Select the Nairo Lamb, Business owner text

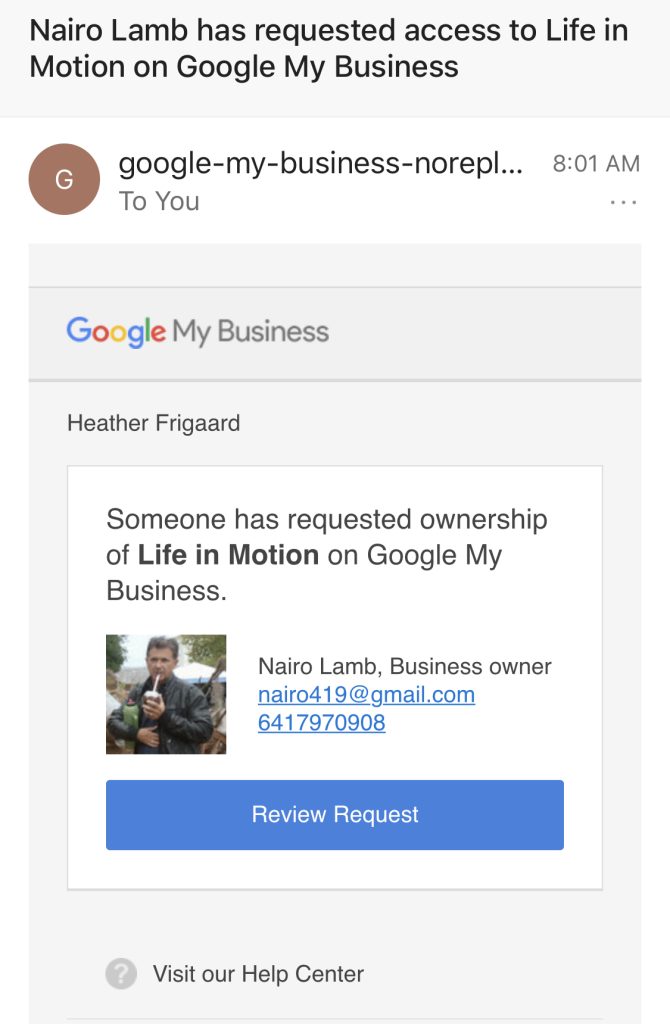coord(404,666)
